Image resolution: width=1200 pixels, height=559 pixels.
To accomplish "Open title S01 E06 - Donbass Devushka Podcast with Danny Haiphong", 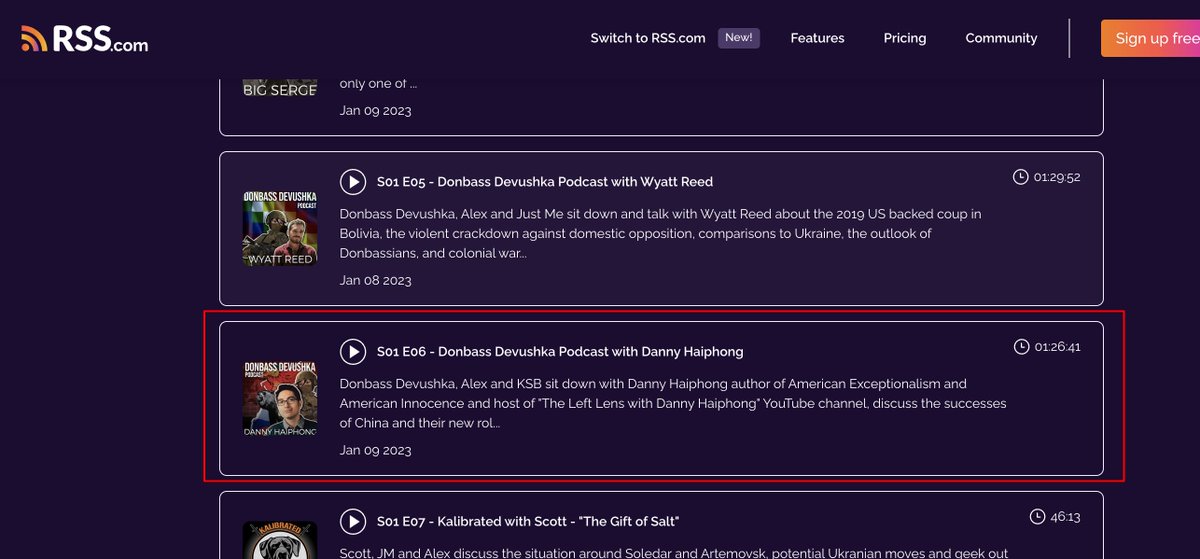I will tap(560, 352).
